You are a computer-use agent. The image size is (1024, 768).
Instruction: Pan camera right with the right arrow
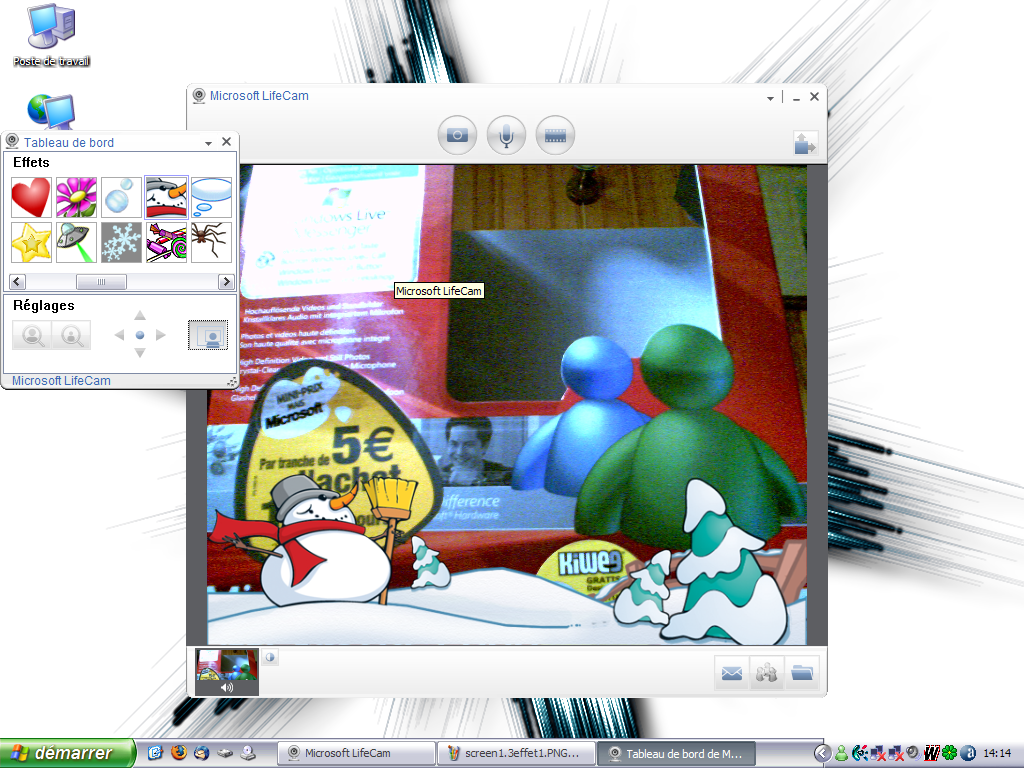pos(160,335)
